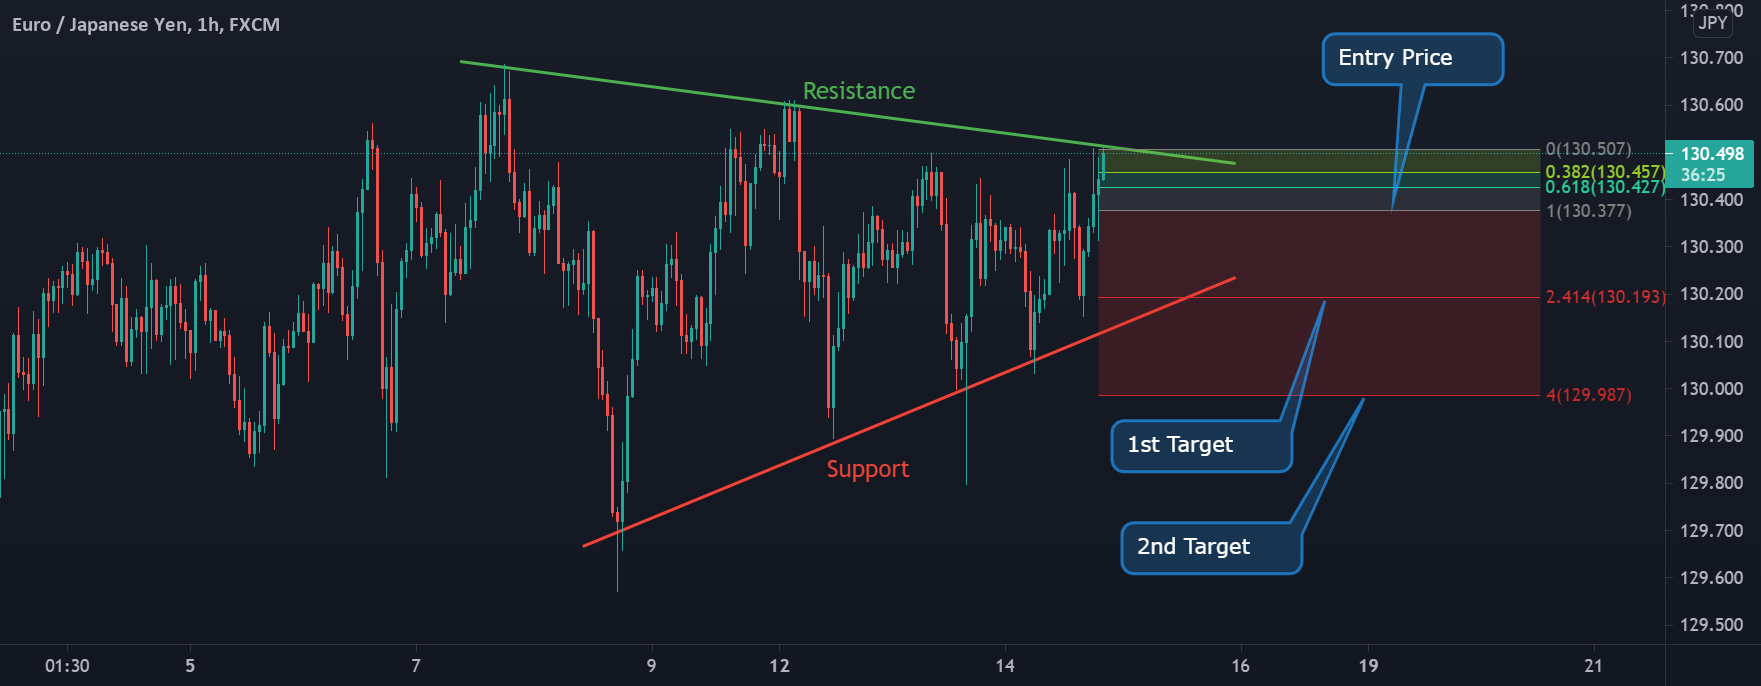1761x686 pixels.
Task: Click the 129.700 price axis label
Action: [x=1712, y=531]
